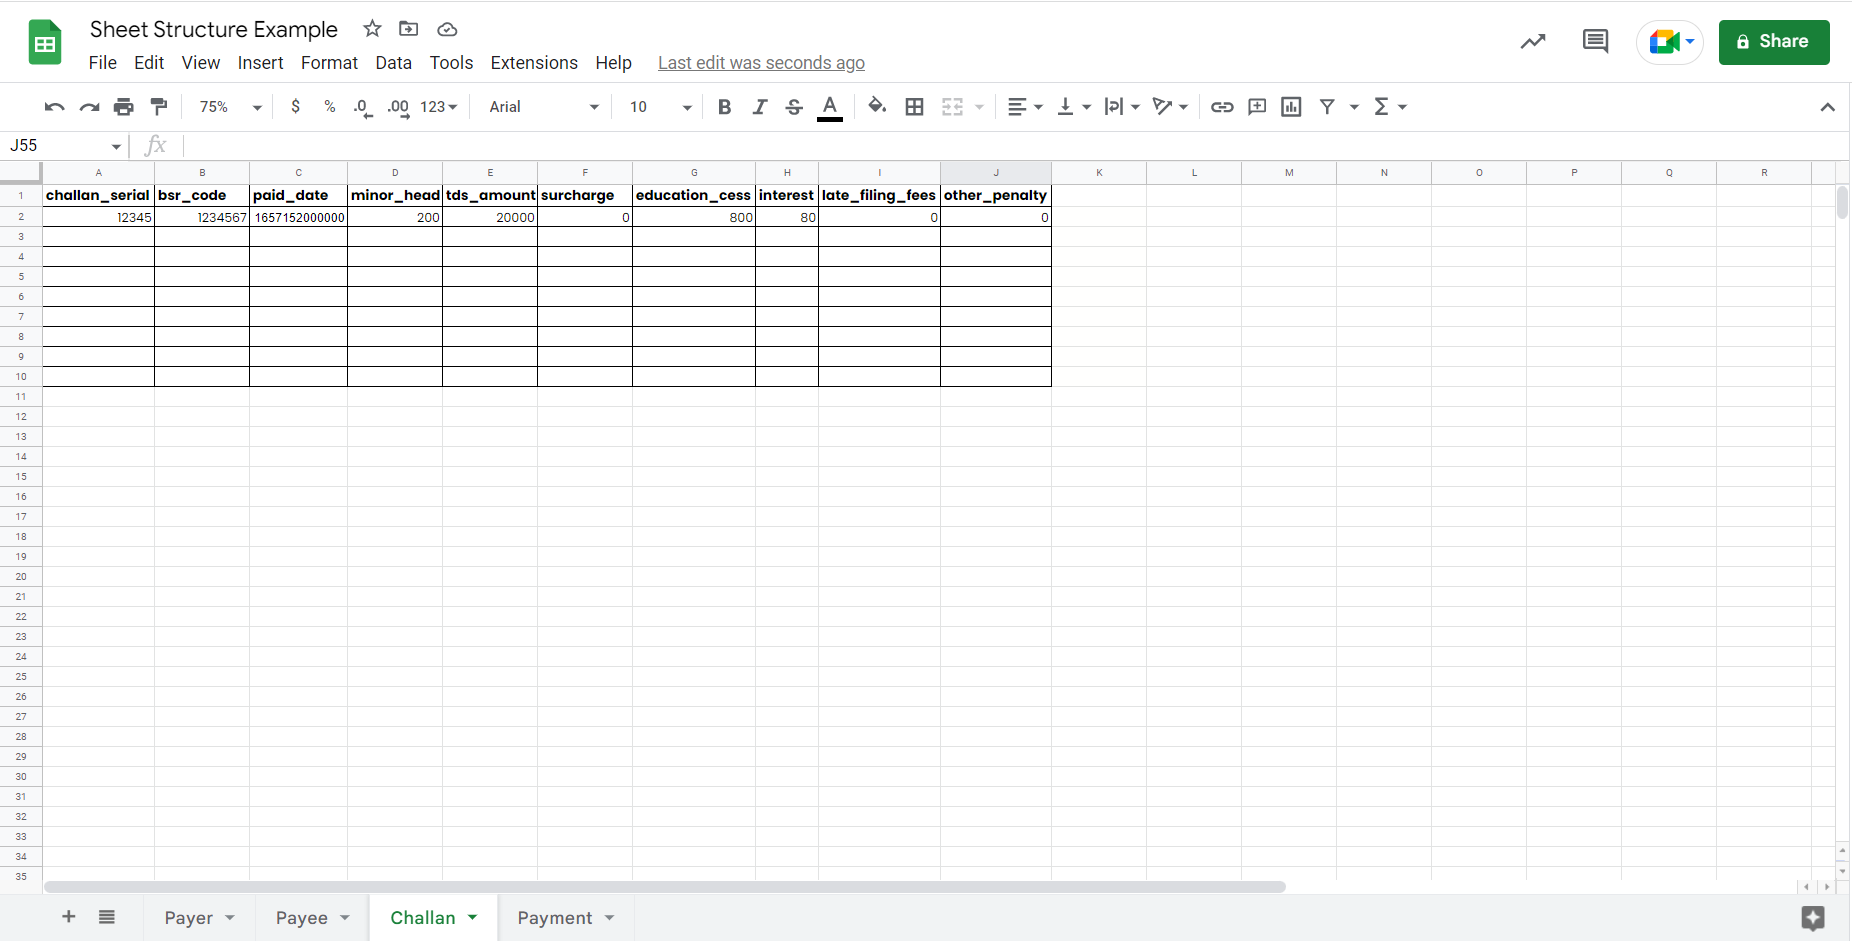
Task: Move document using folder icon
Action: (408, 29)
